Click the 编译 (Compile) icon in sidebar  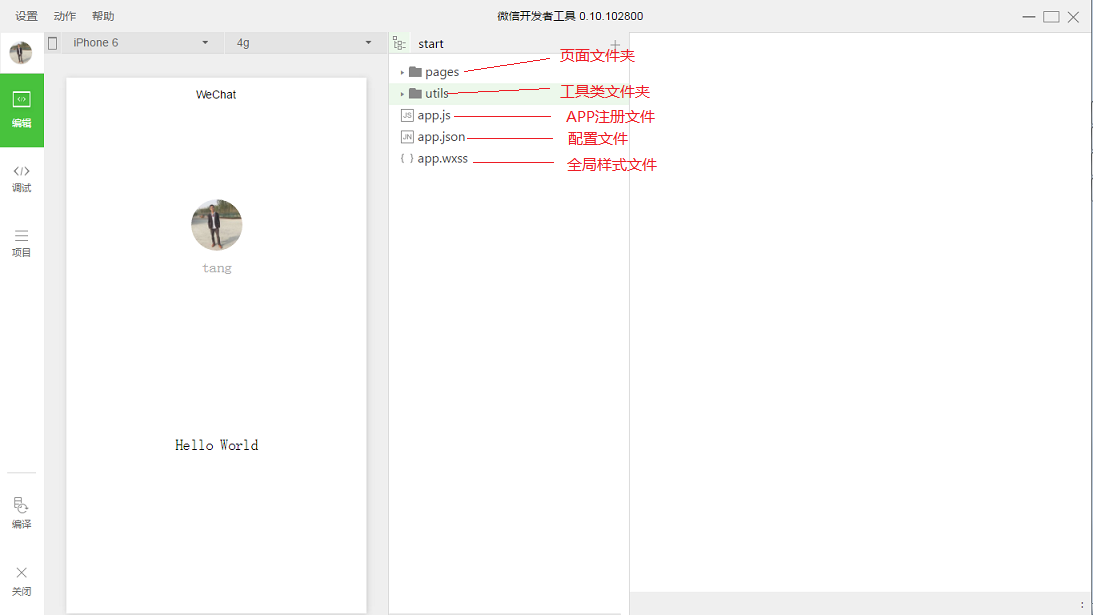point(21,512)
